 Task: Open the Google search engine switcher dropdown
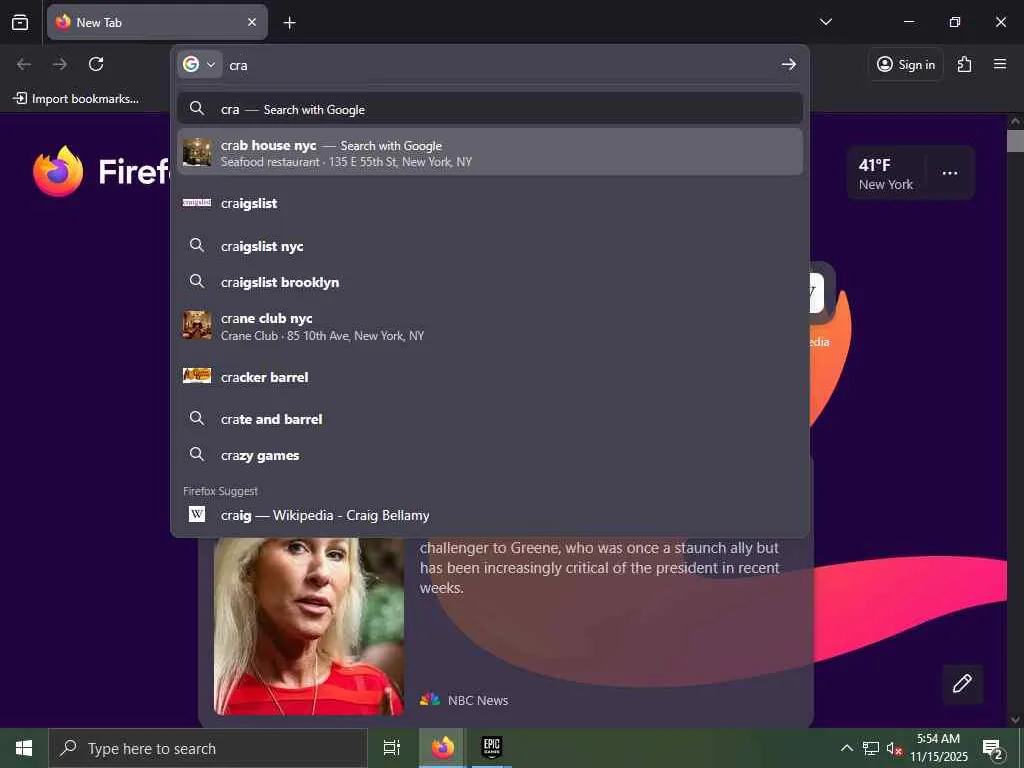pyautogui.click(x=199, y=65)
